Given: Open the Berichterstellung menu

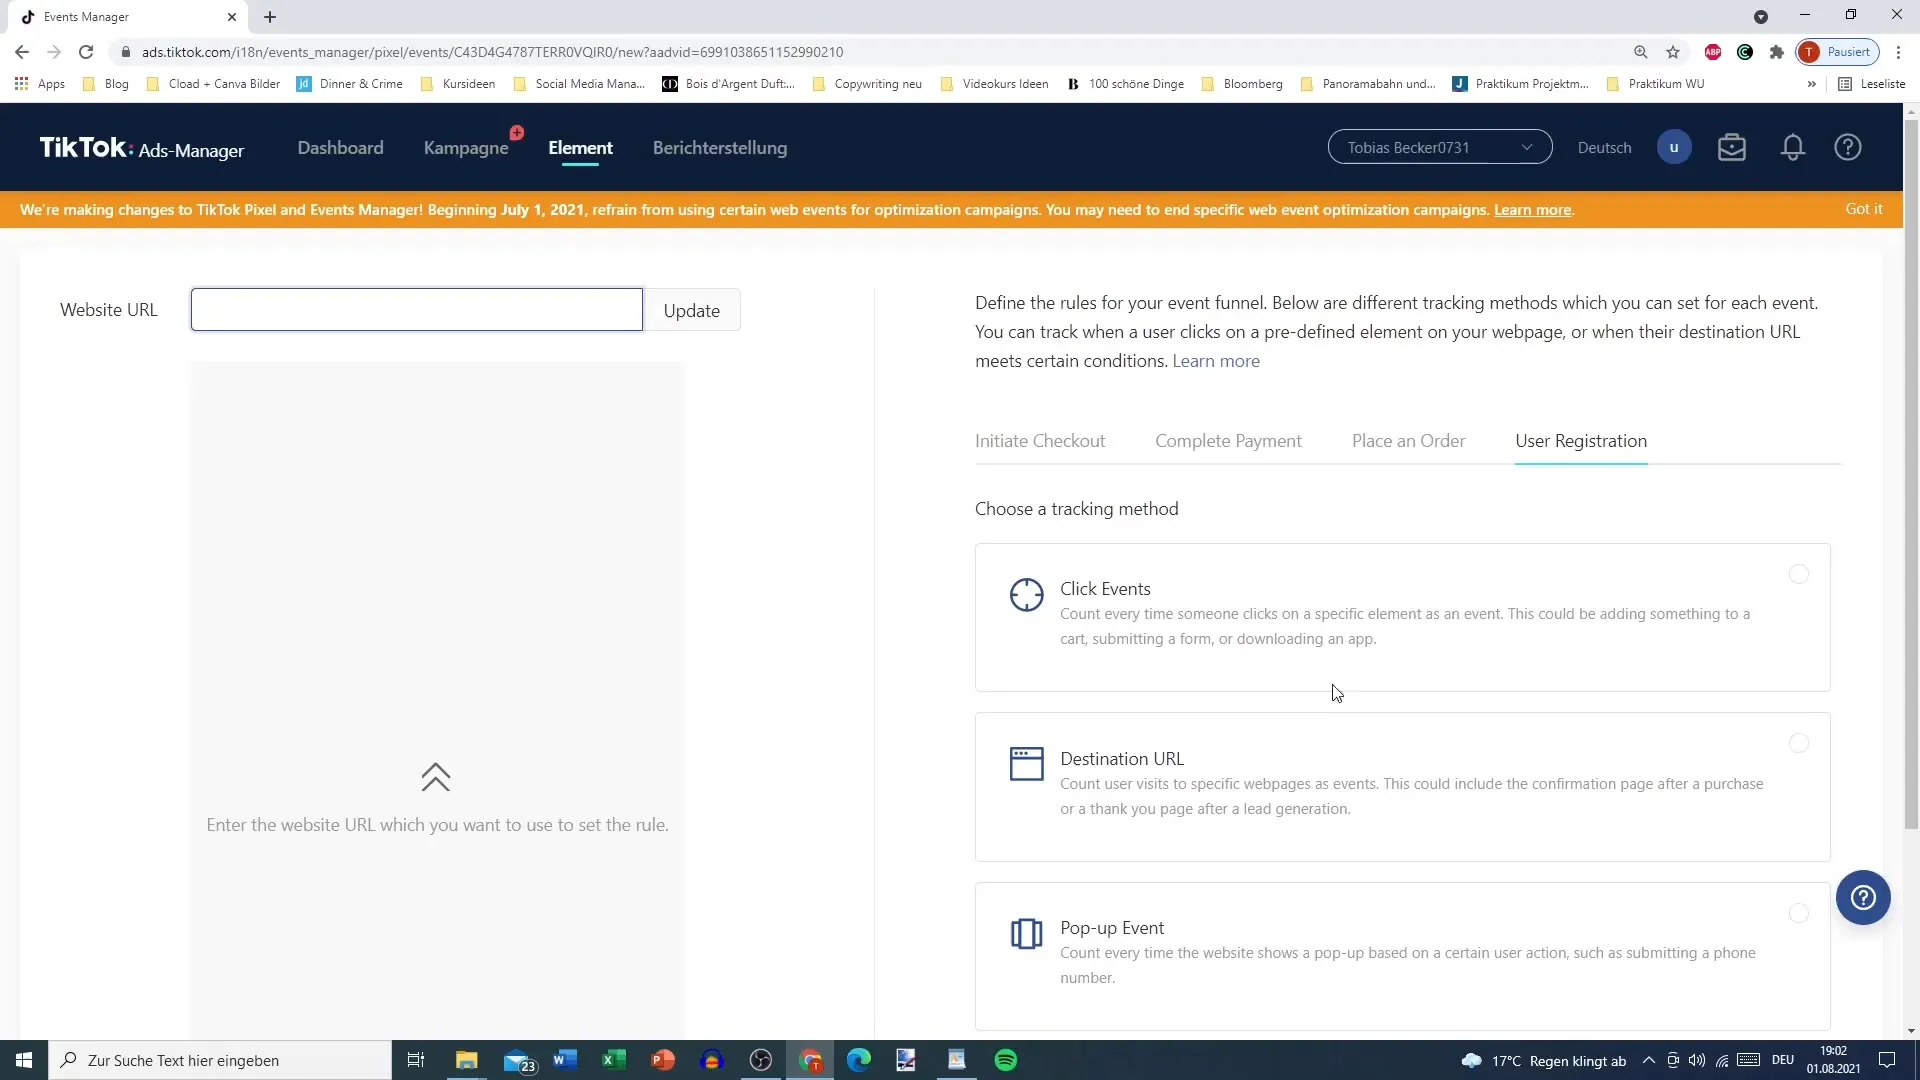Looking at the screenshot, I should [719, 148].
